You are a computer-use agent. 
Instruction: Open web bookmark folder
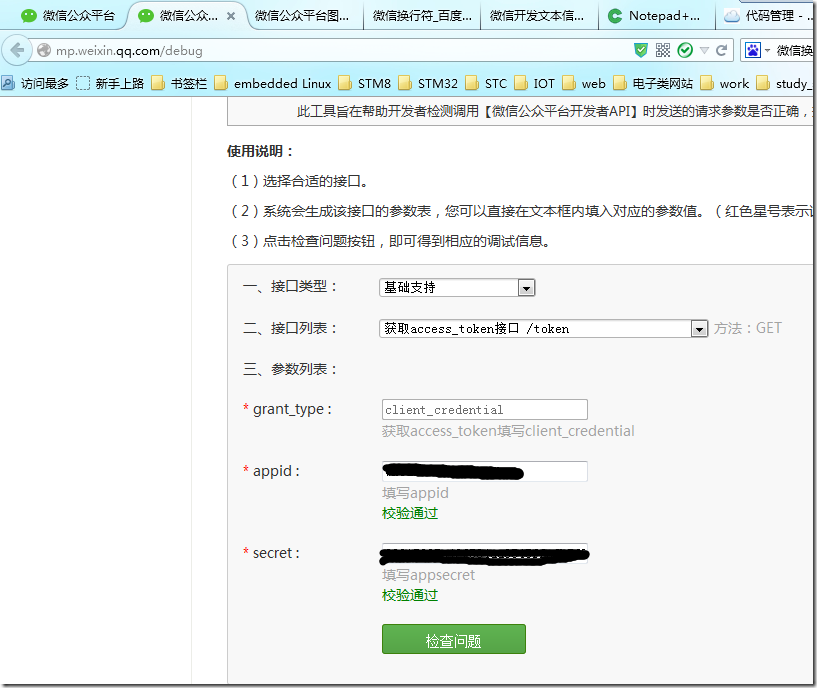click(584, 83)
